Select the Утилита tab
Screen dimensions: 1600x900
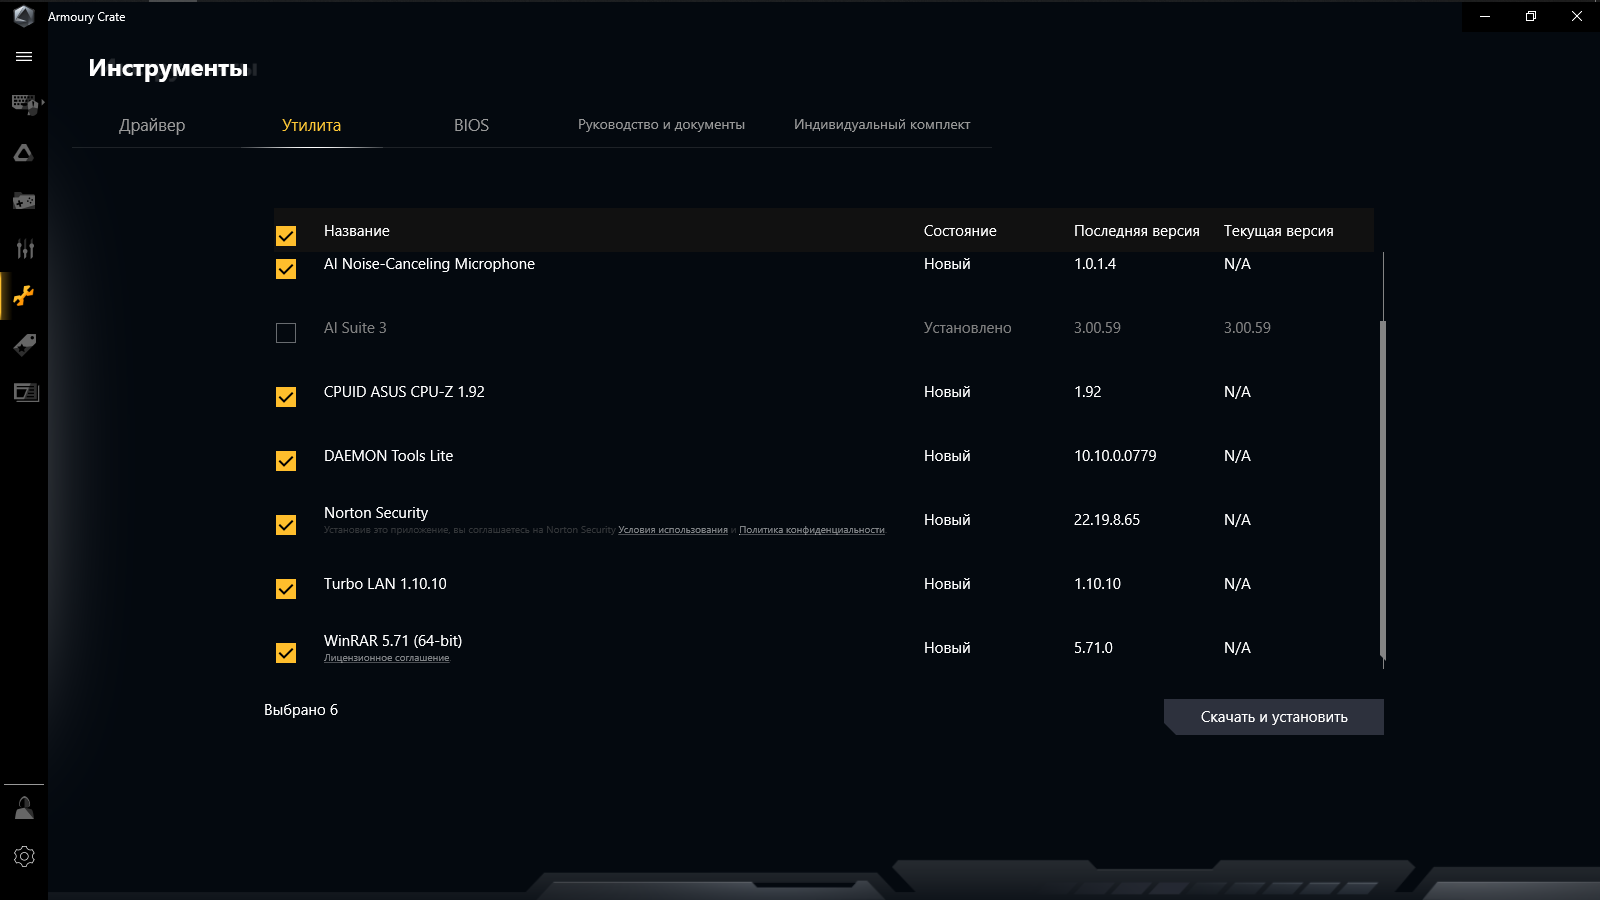(312, 125)
